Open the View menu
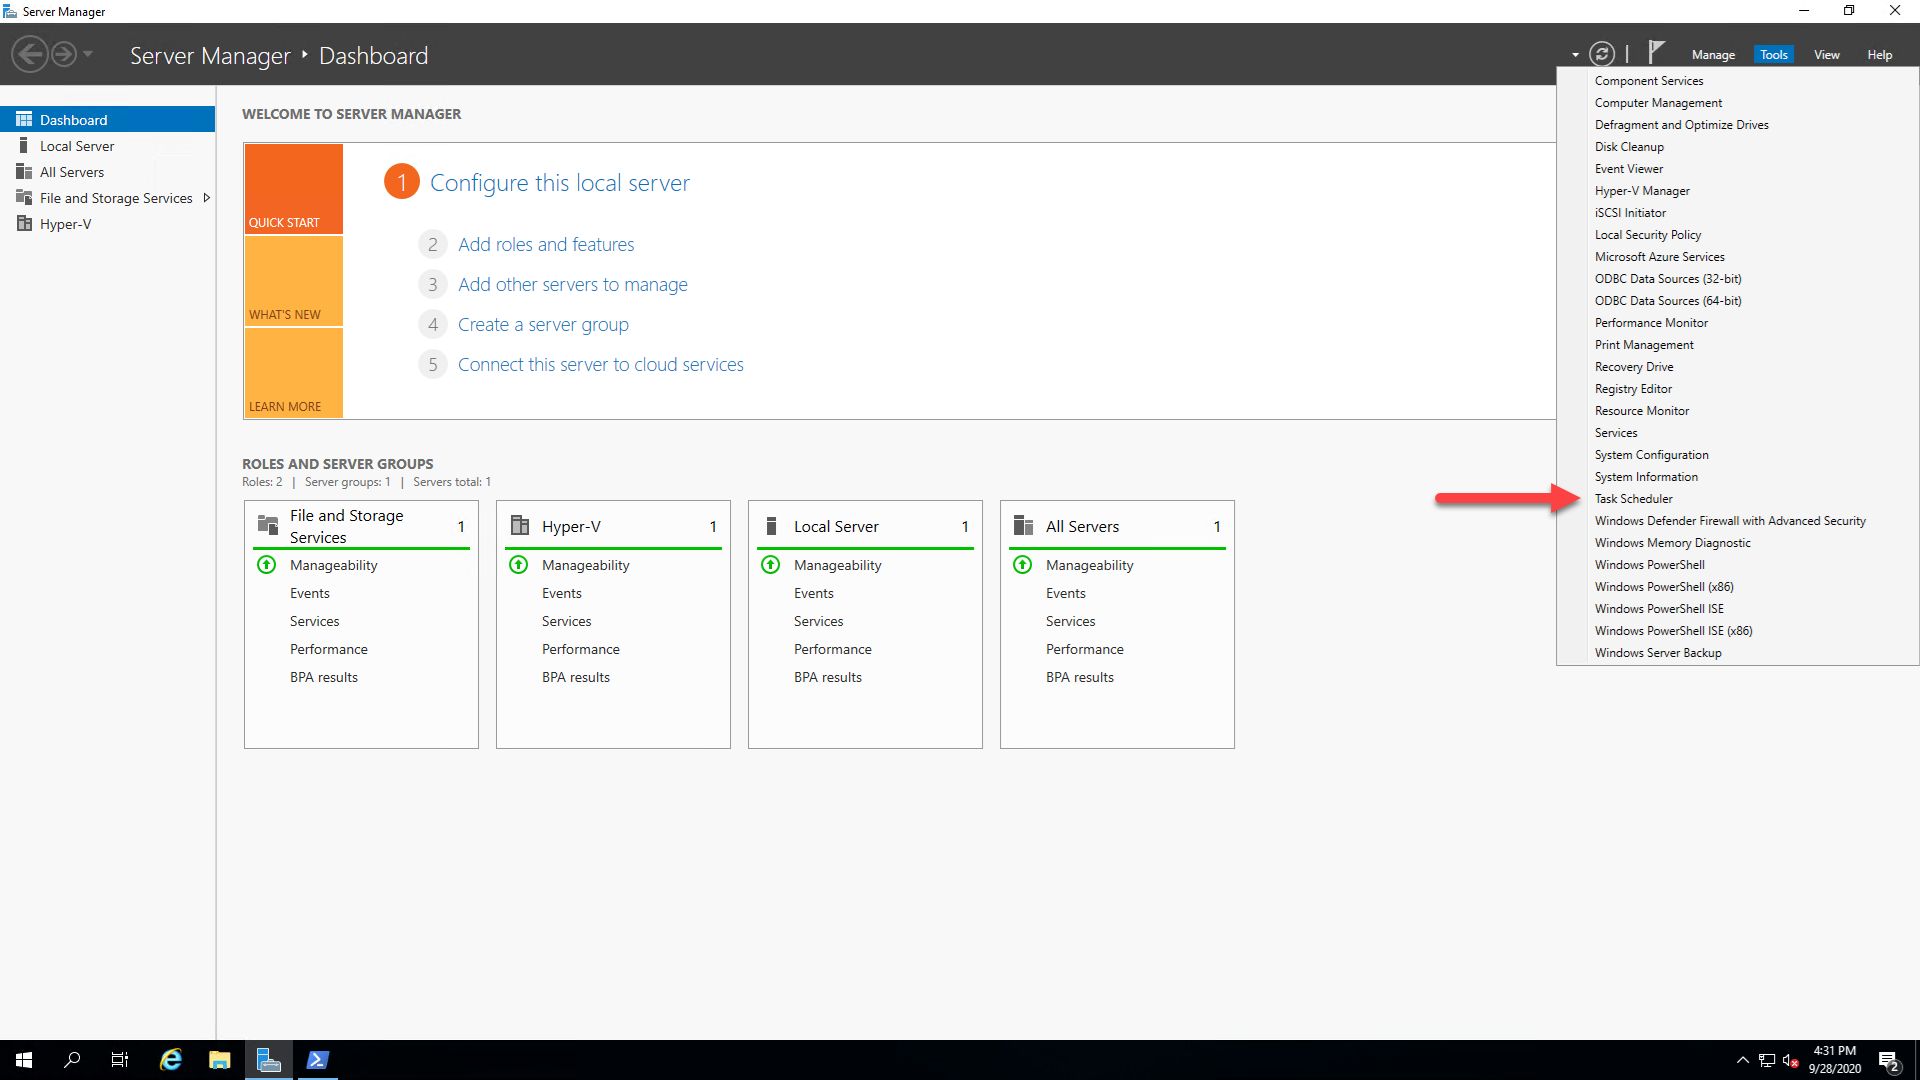 pyautogui.click(x=1827, y=55)
